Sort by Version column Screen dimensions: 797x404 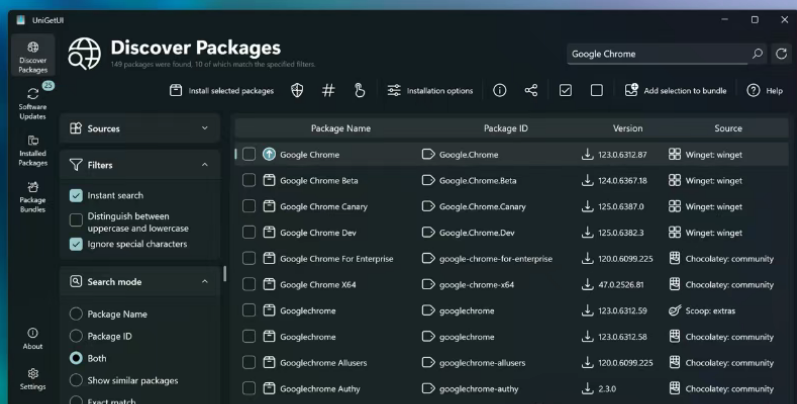pos(628,128)
